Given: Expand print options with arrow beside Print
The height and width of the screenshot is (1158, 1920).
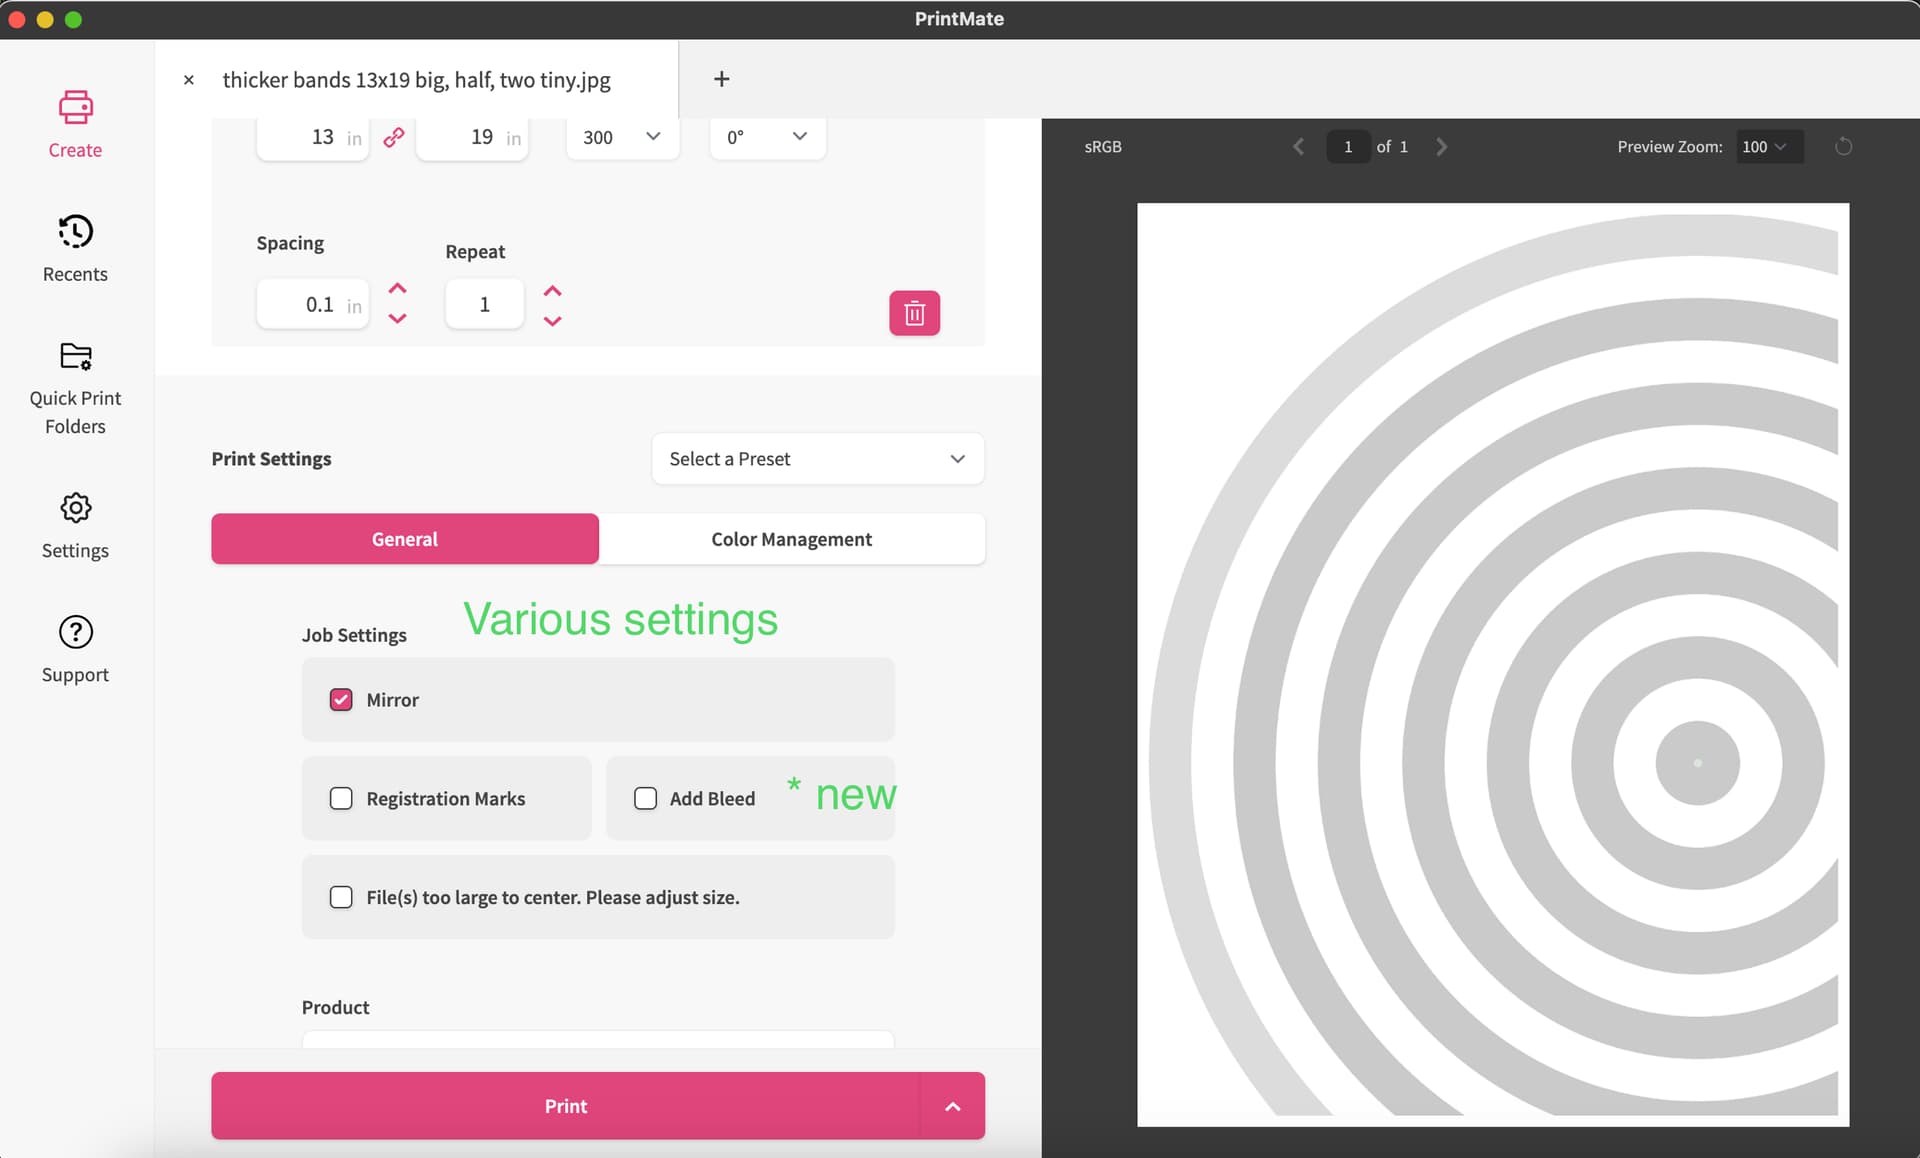Looking at the screenshot, I should click(x=952, y=1106).
